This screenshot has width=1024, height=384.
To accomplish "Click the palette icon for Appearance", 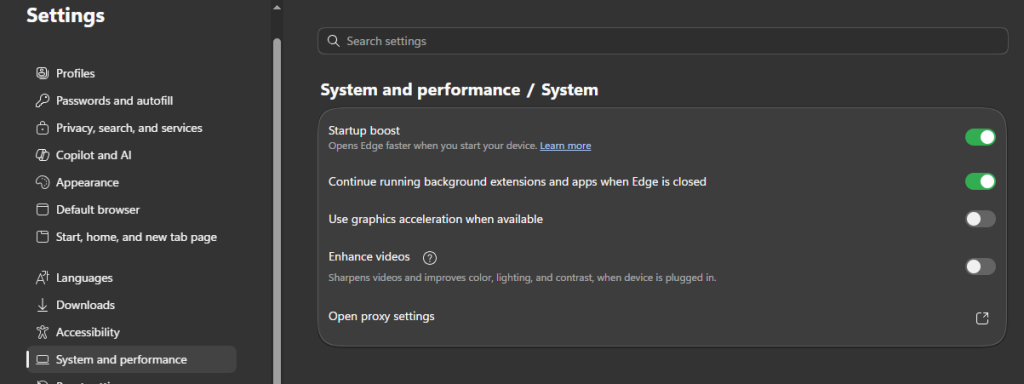I will (x=42, y=182).
